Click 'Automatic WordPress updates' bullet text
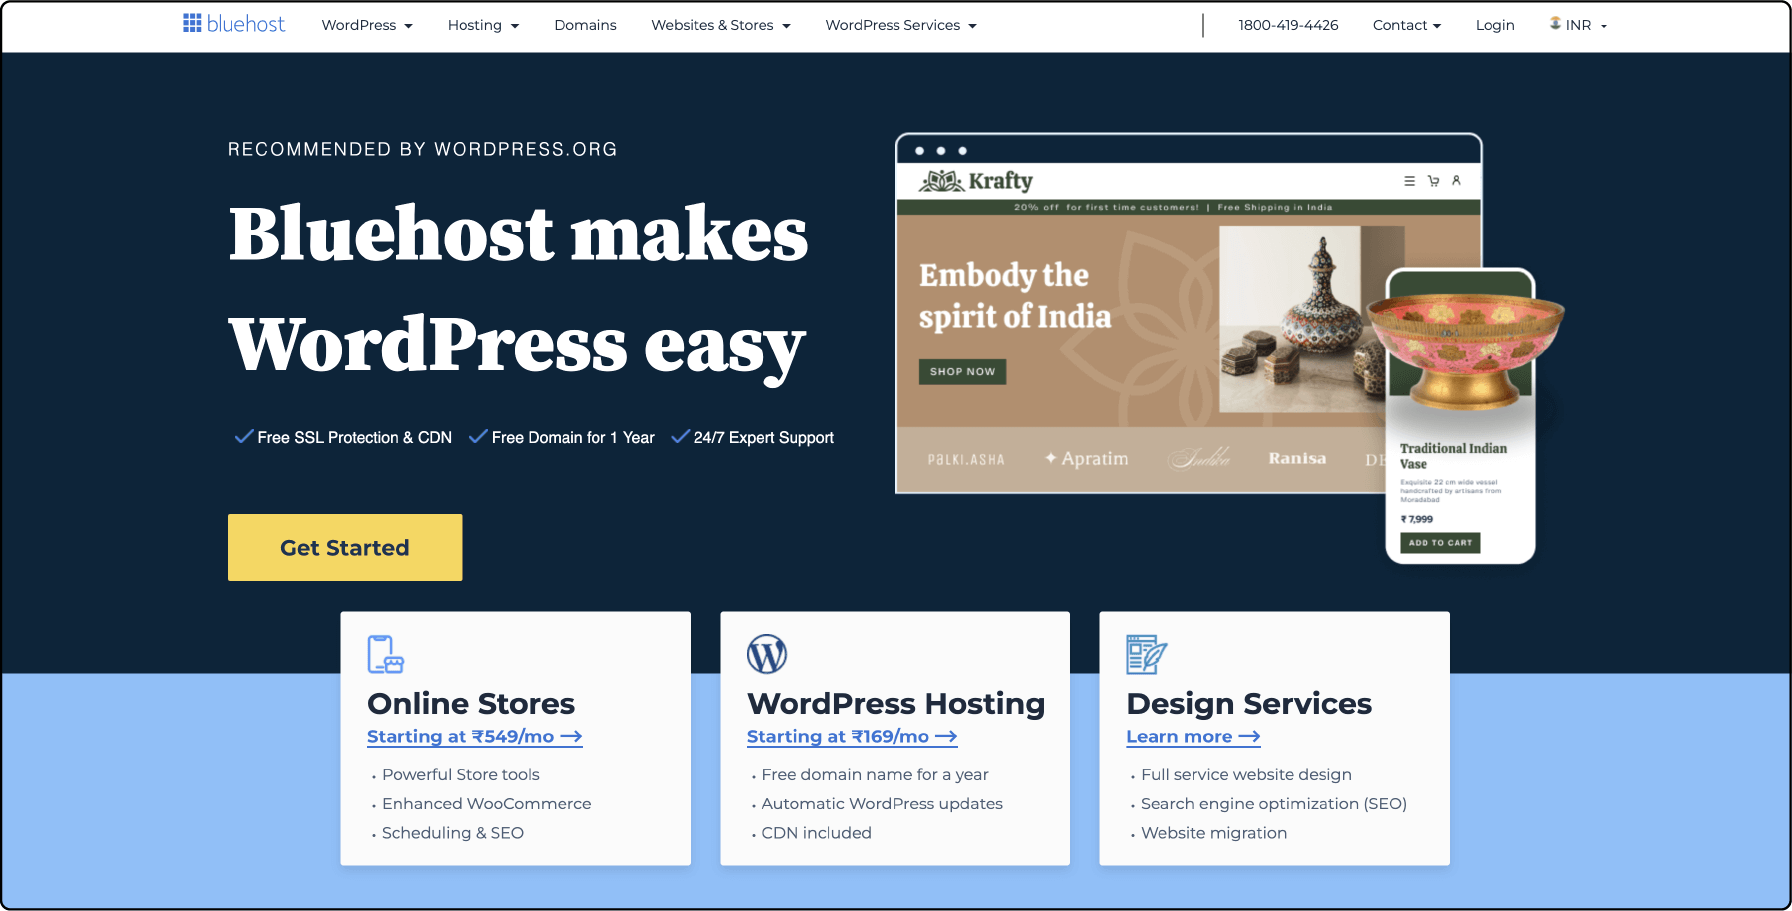The width and height of the screenshot is (1792, 911). tap(882, 804)
